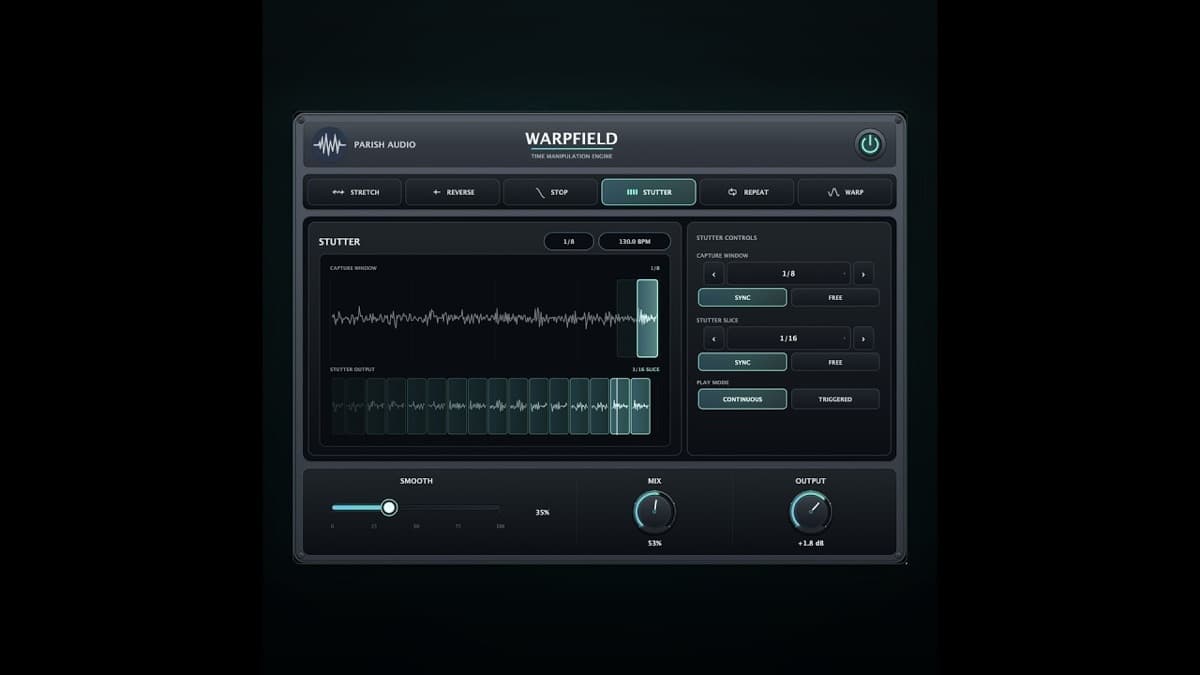Switch to the Repeat mode tab

coord(747,192)
